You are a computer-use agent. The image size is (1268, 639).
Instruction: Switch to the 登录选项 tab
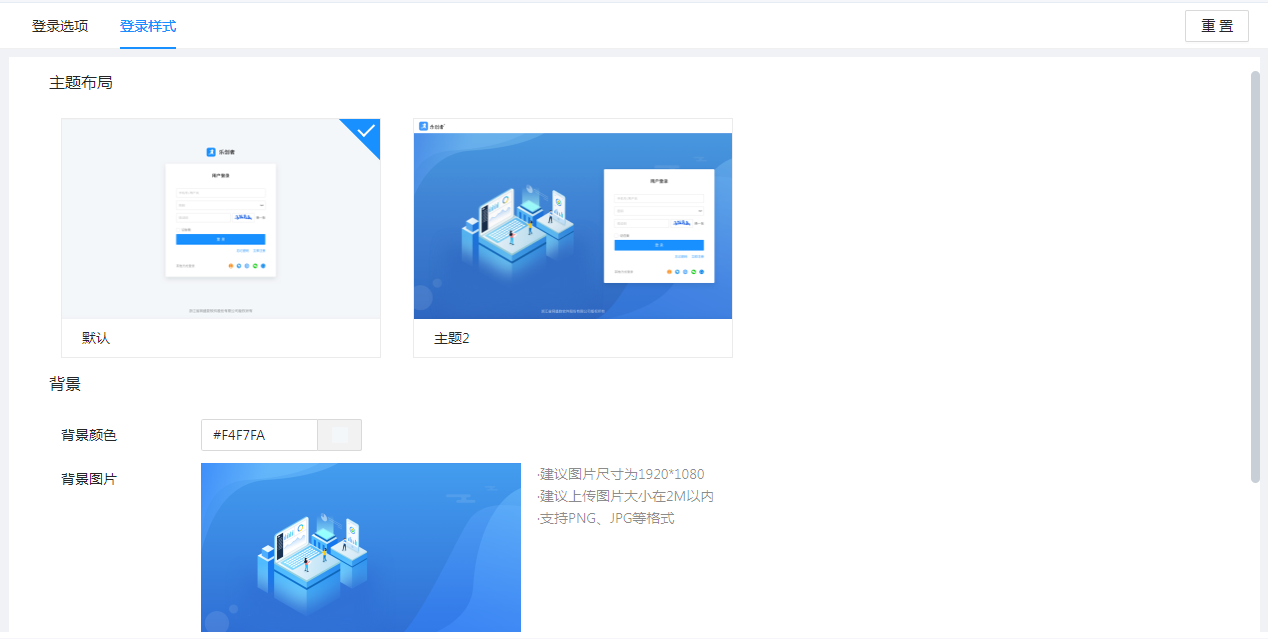tap(60, 26)
